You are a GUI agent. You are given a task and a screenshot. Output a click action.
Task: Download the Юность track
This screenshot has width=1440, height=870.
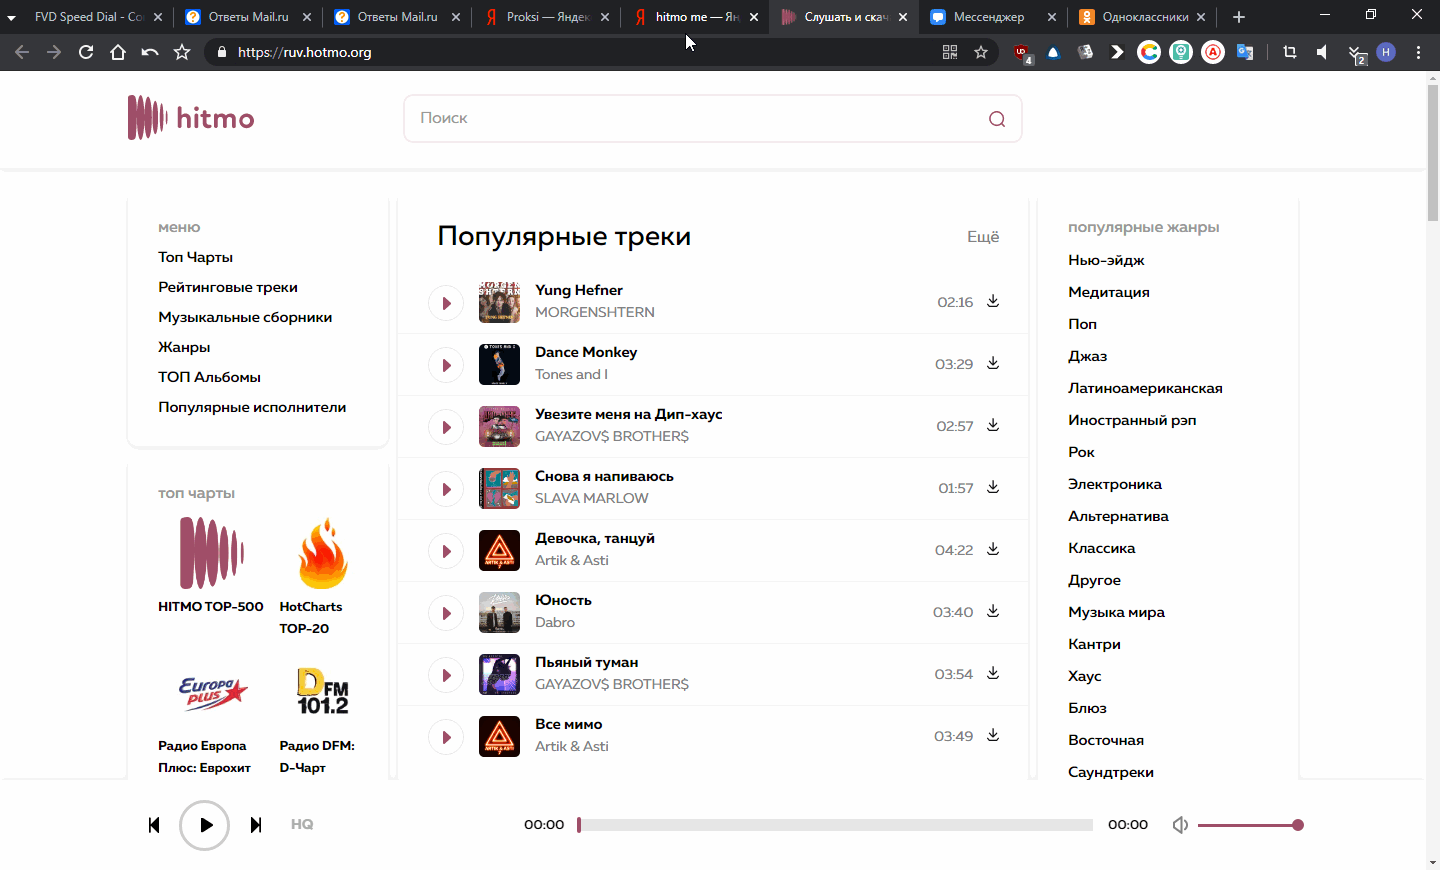(993, 611)
